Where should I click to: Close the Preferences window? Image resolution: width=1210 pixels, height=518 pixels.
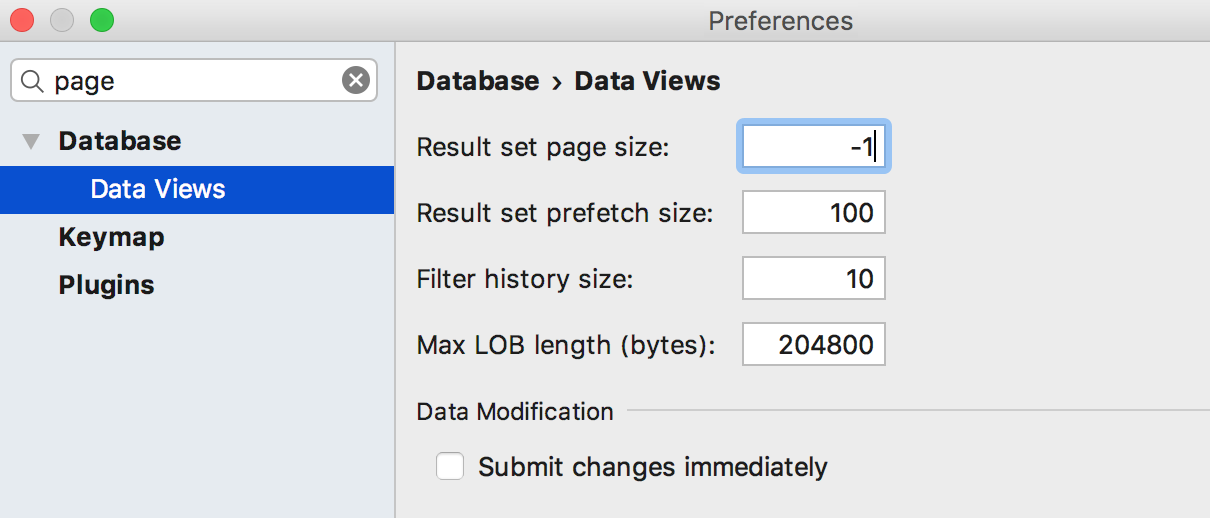22,19
